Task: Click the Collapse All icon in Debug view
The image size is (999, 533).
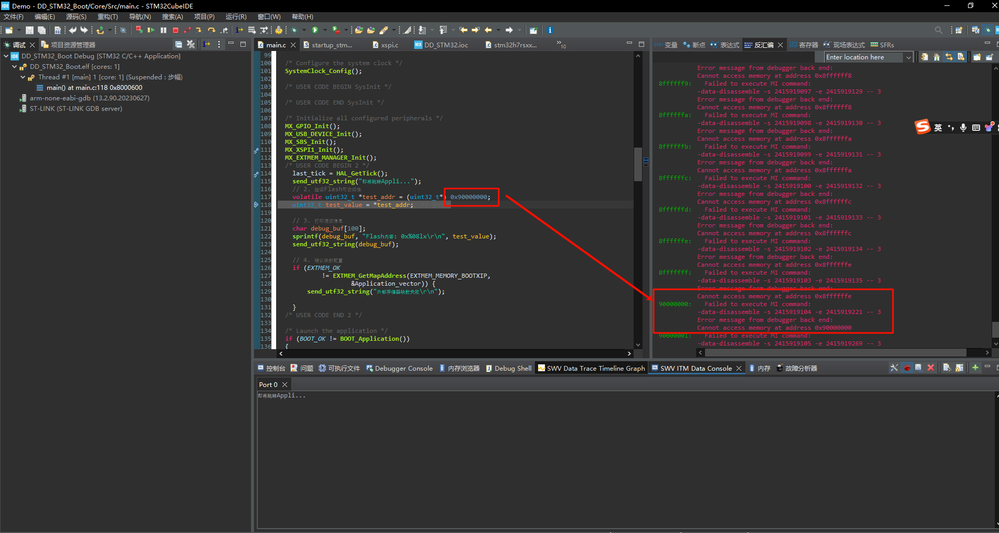Action: tap(178, 45)
